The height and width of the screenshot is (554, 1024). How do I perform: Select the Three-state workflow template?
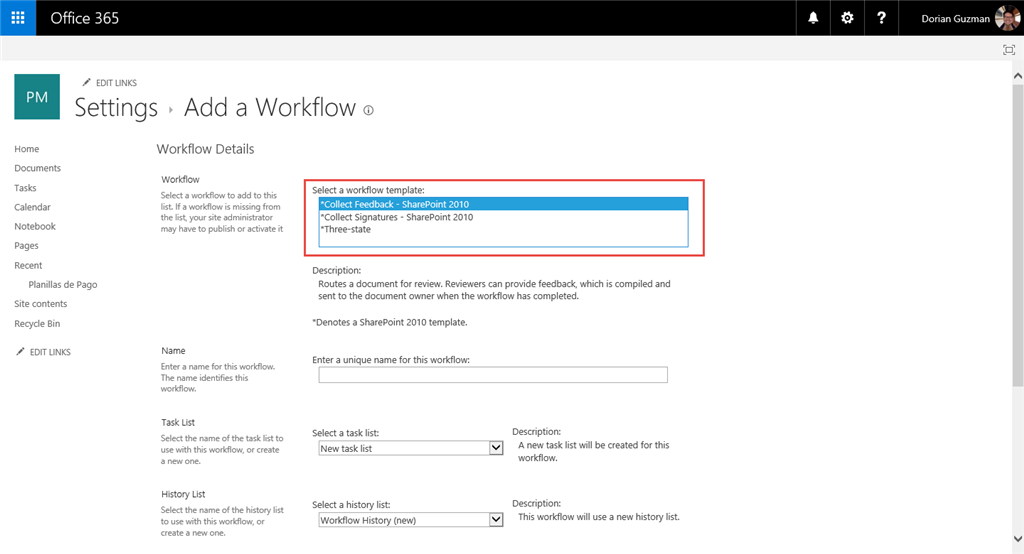click(x=504, y=229)
